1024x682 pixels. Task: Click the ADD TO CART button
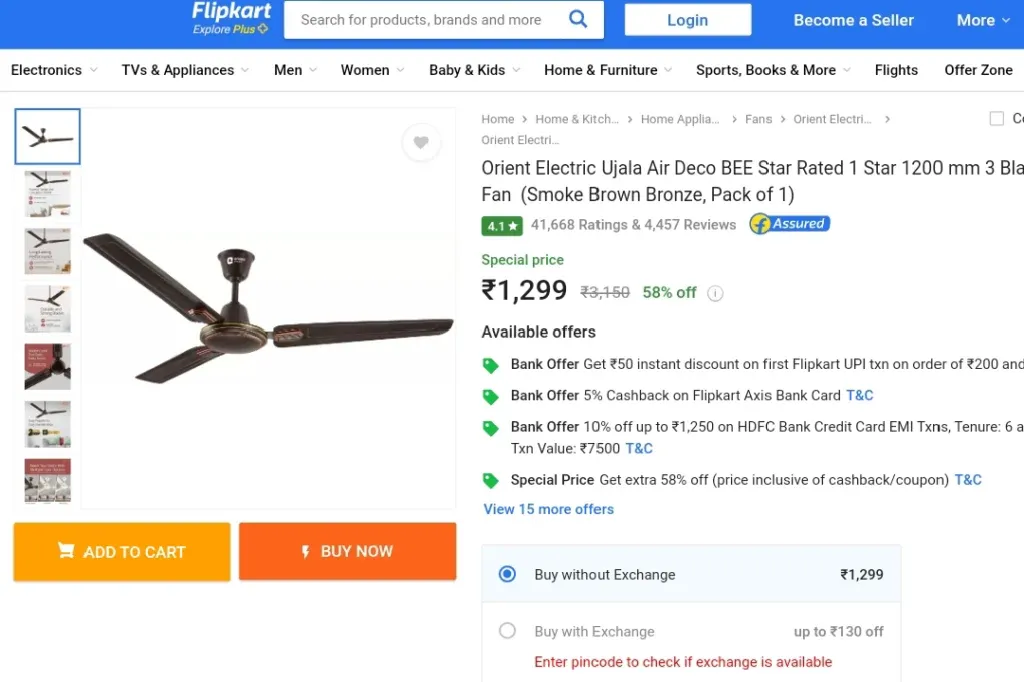pyautogui.click(x=122, y=552)
